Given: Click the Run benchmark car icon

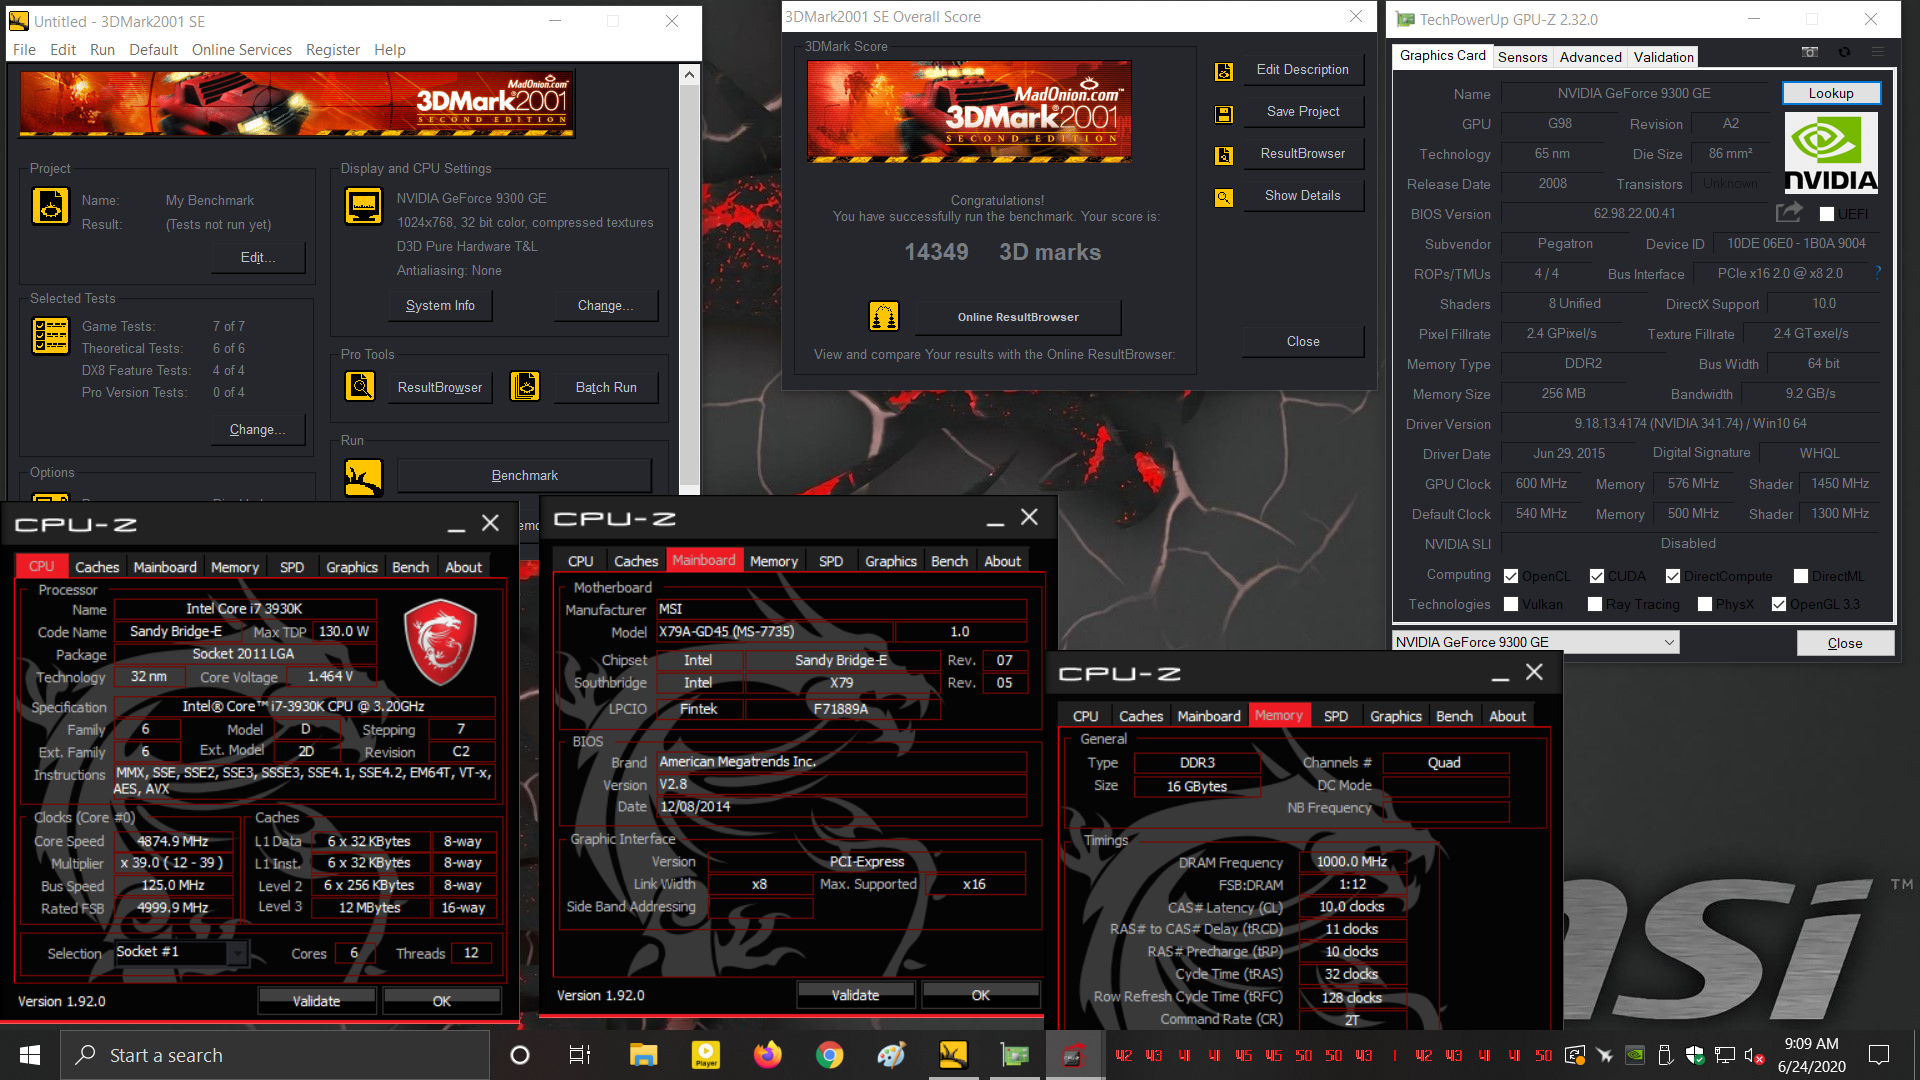Looking at the screenshot, I should pos(363,477).
